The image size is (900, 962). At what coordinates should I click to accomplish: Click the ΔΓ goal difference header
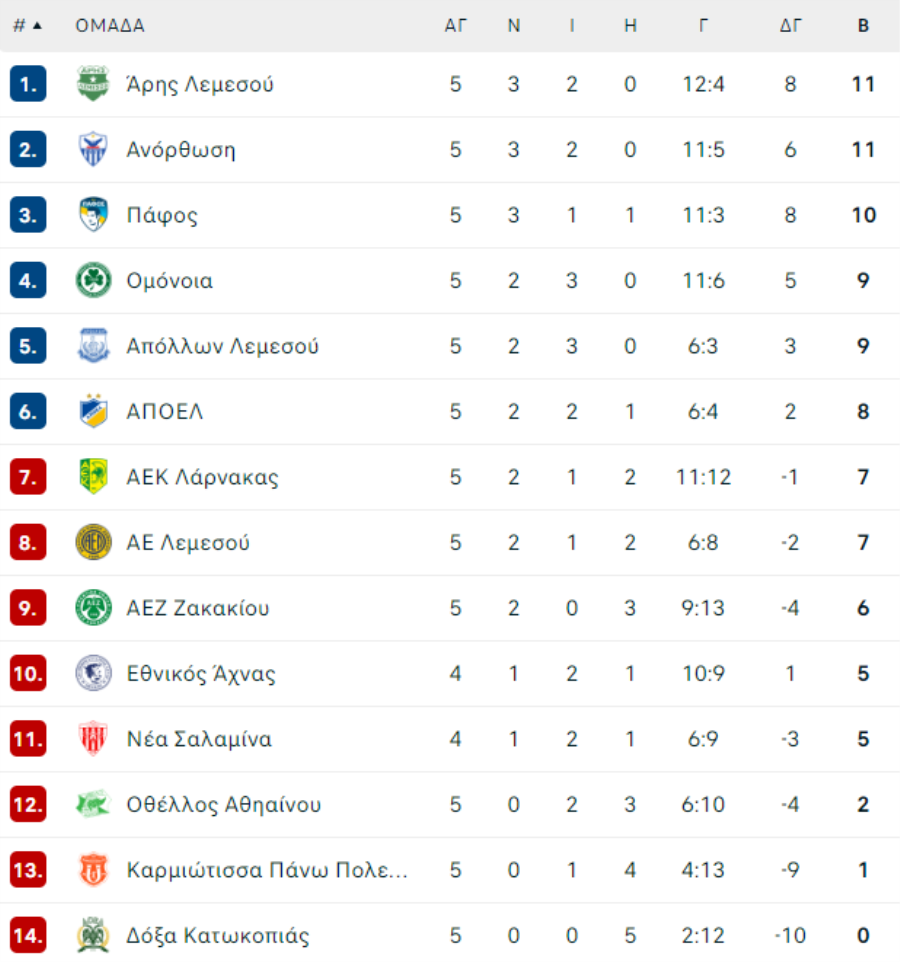(x=790, y=26)
